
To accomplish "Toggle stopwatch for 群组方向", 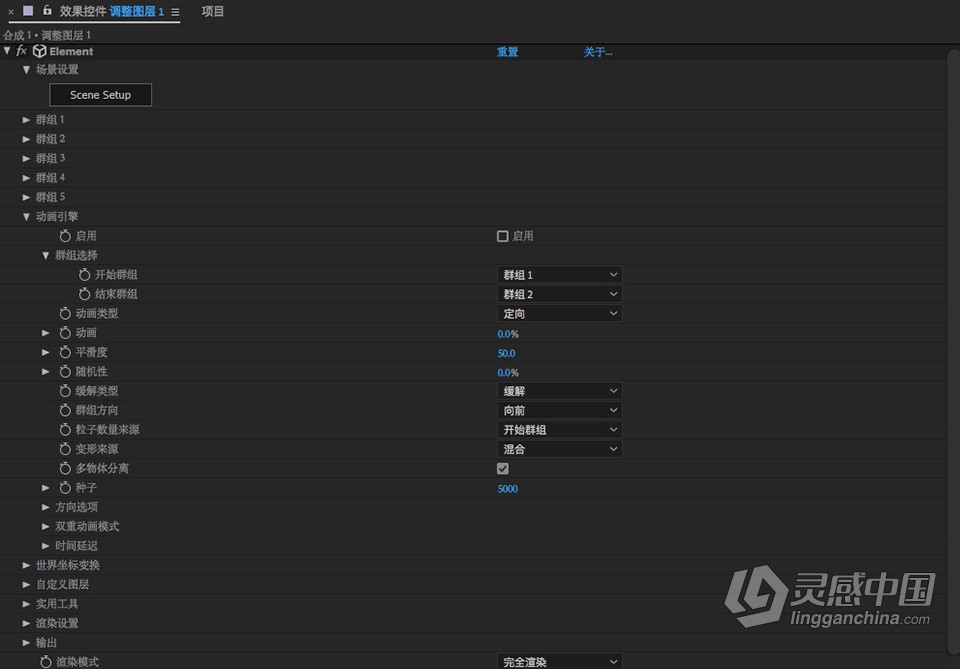I will point(66,410).
